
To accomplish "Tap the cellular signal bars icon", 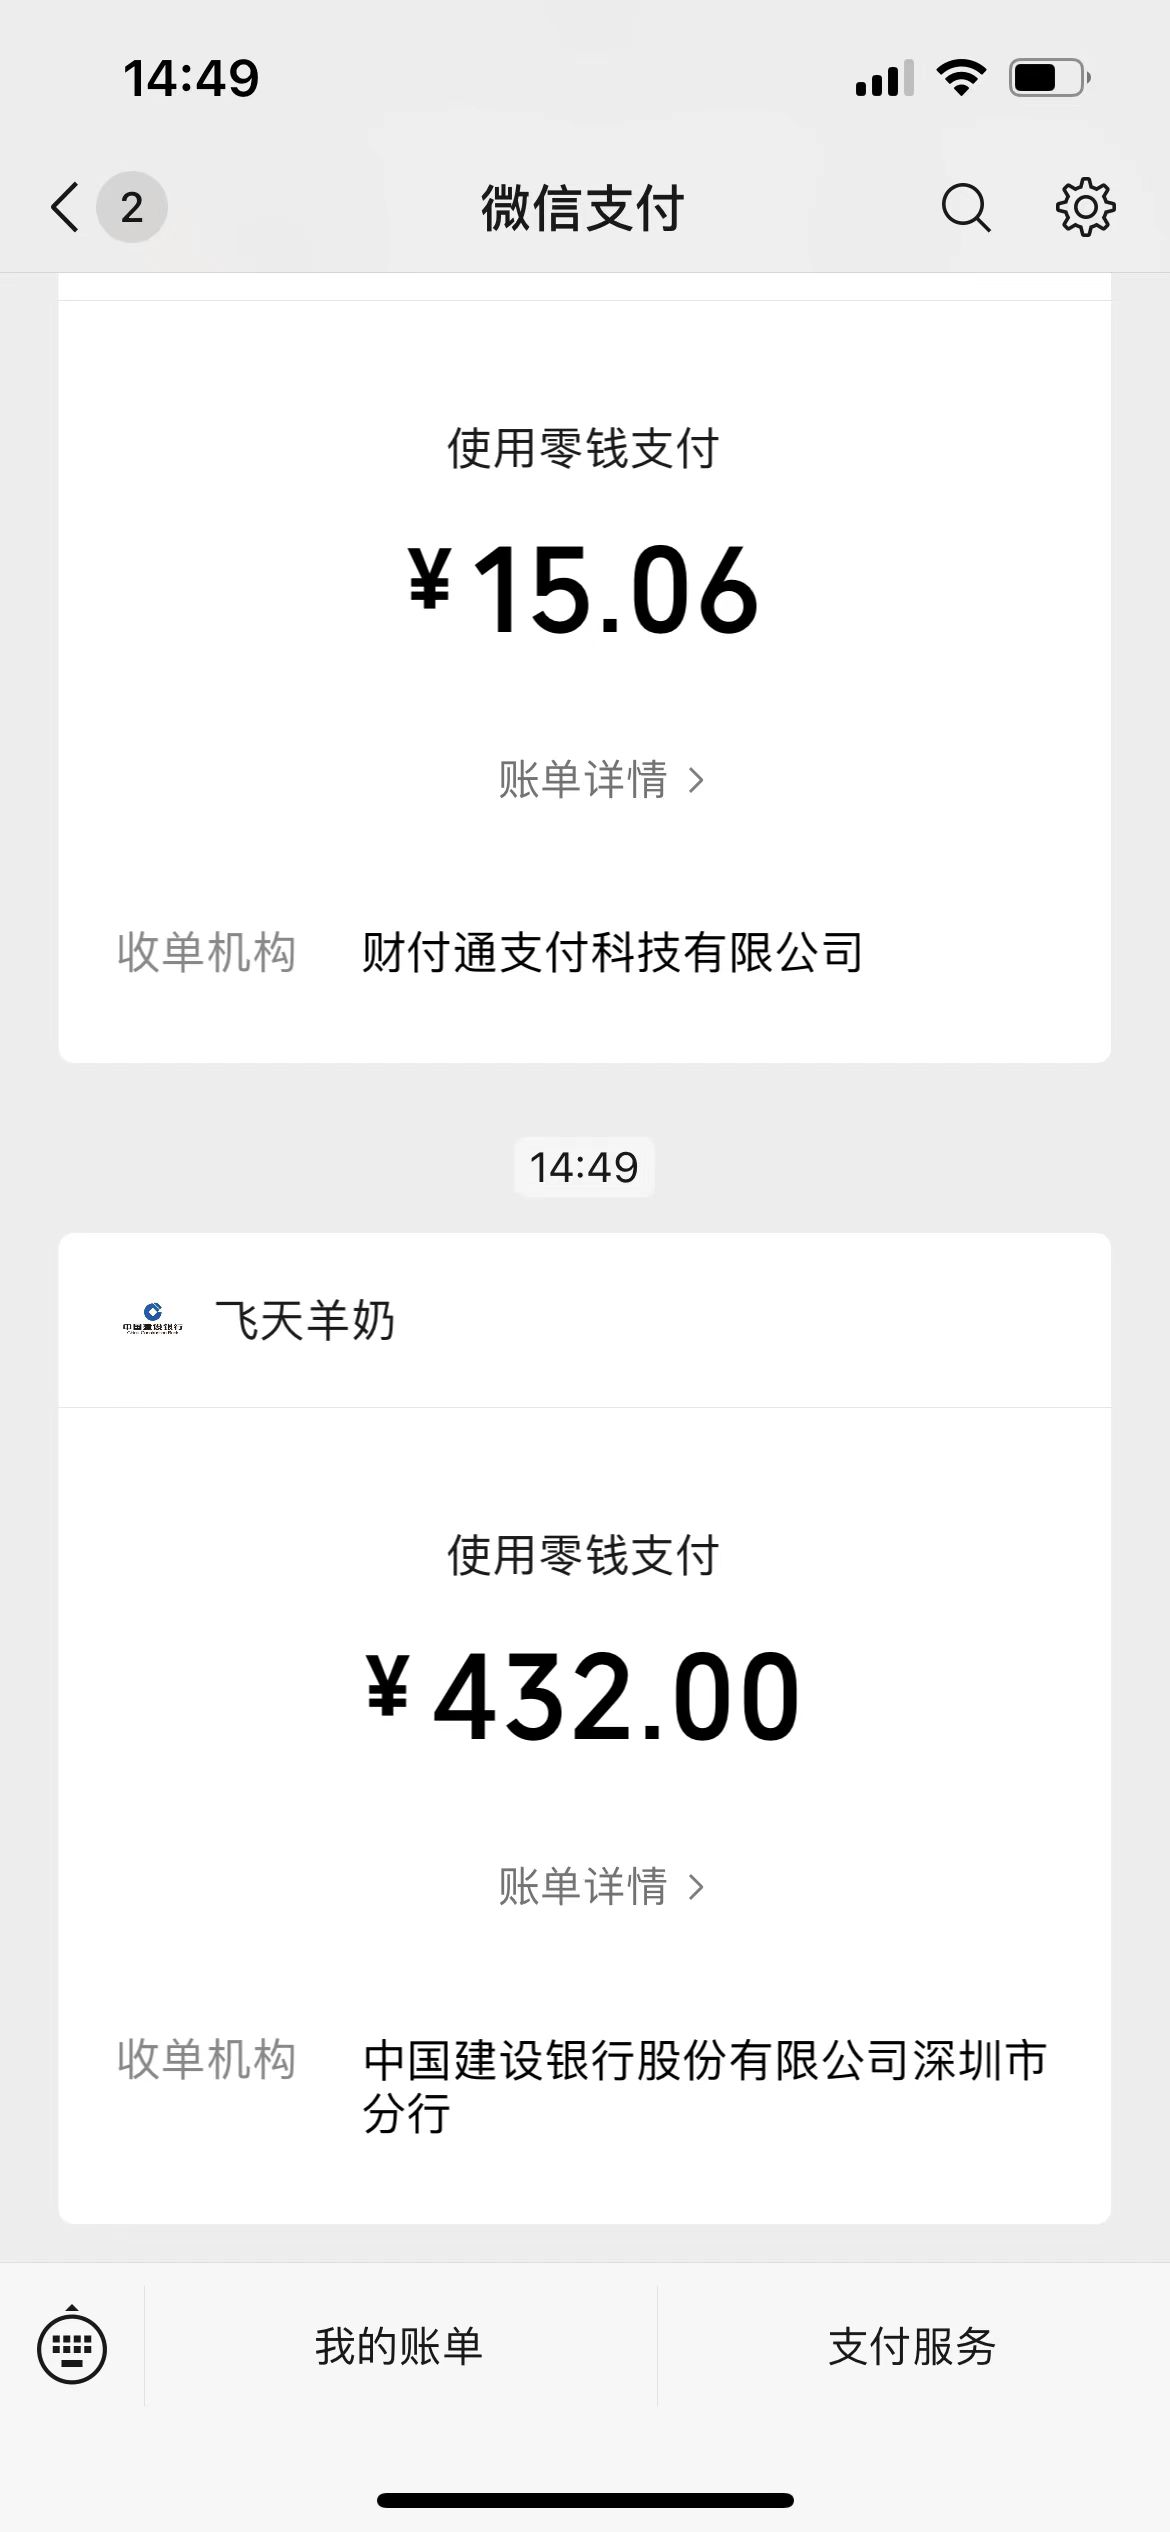I will [884, 78].
